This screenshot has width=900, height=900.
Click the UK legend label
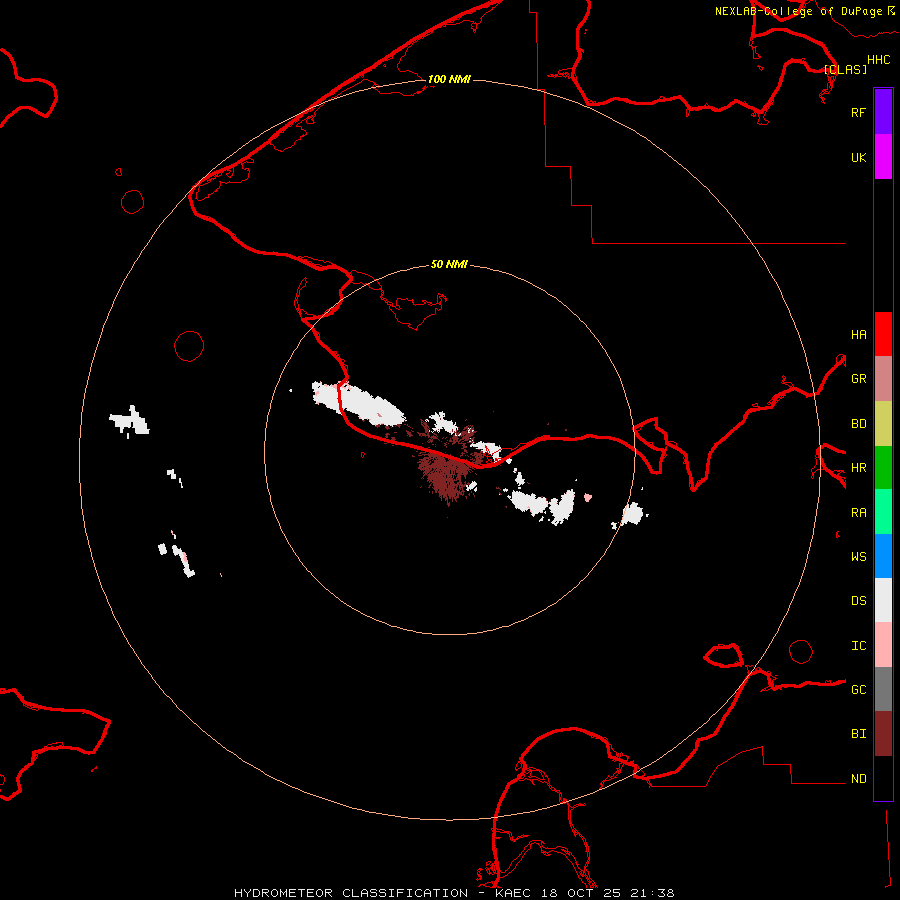[x=858, y=157]
